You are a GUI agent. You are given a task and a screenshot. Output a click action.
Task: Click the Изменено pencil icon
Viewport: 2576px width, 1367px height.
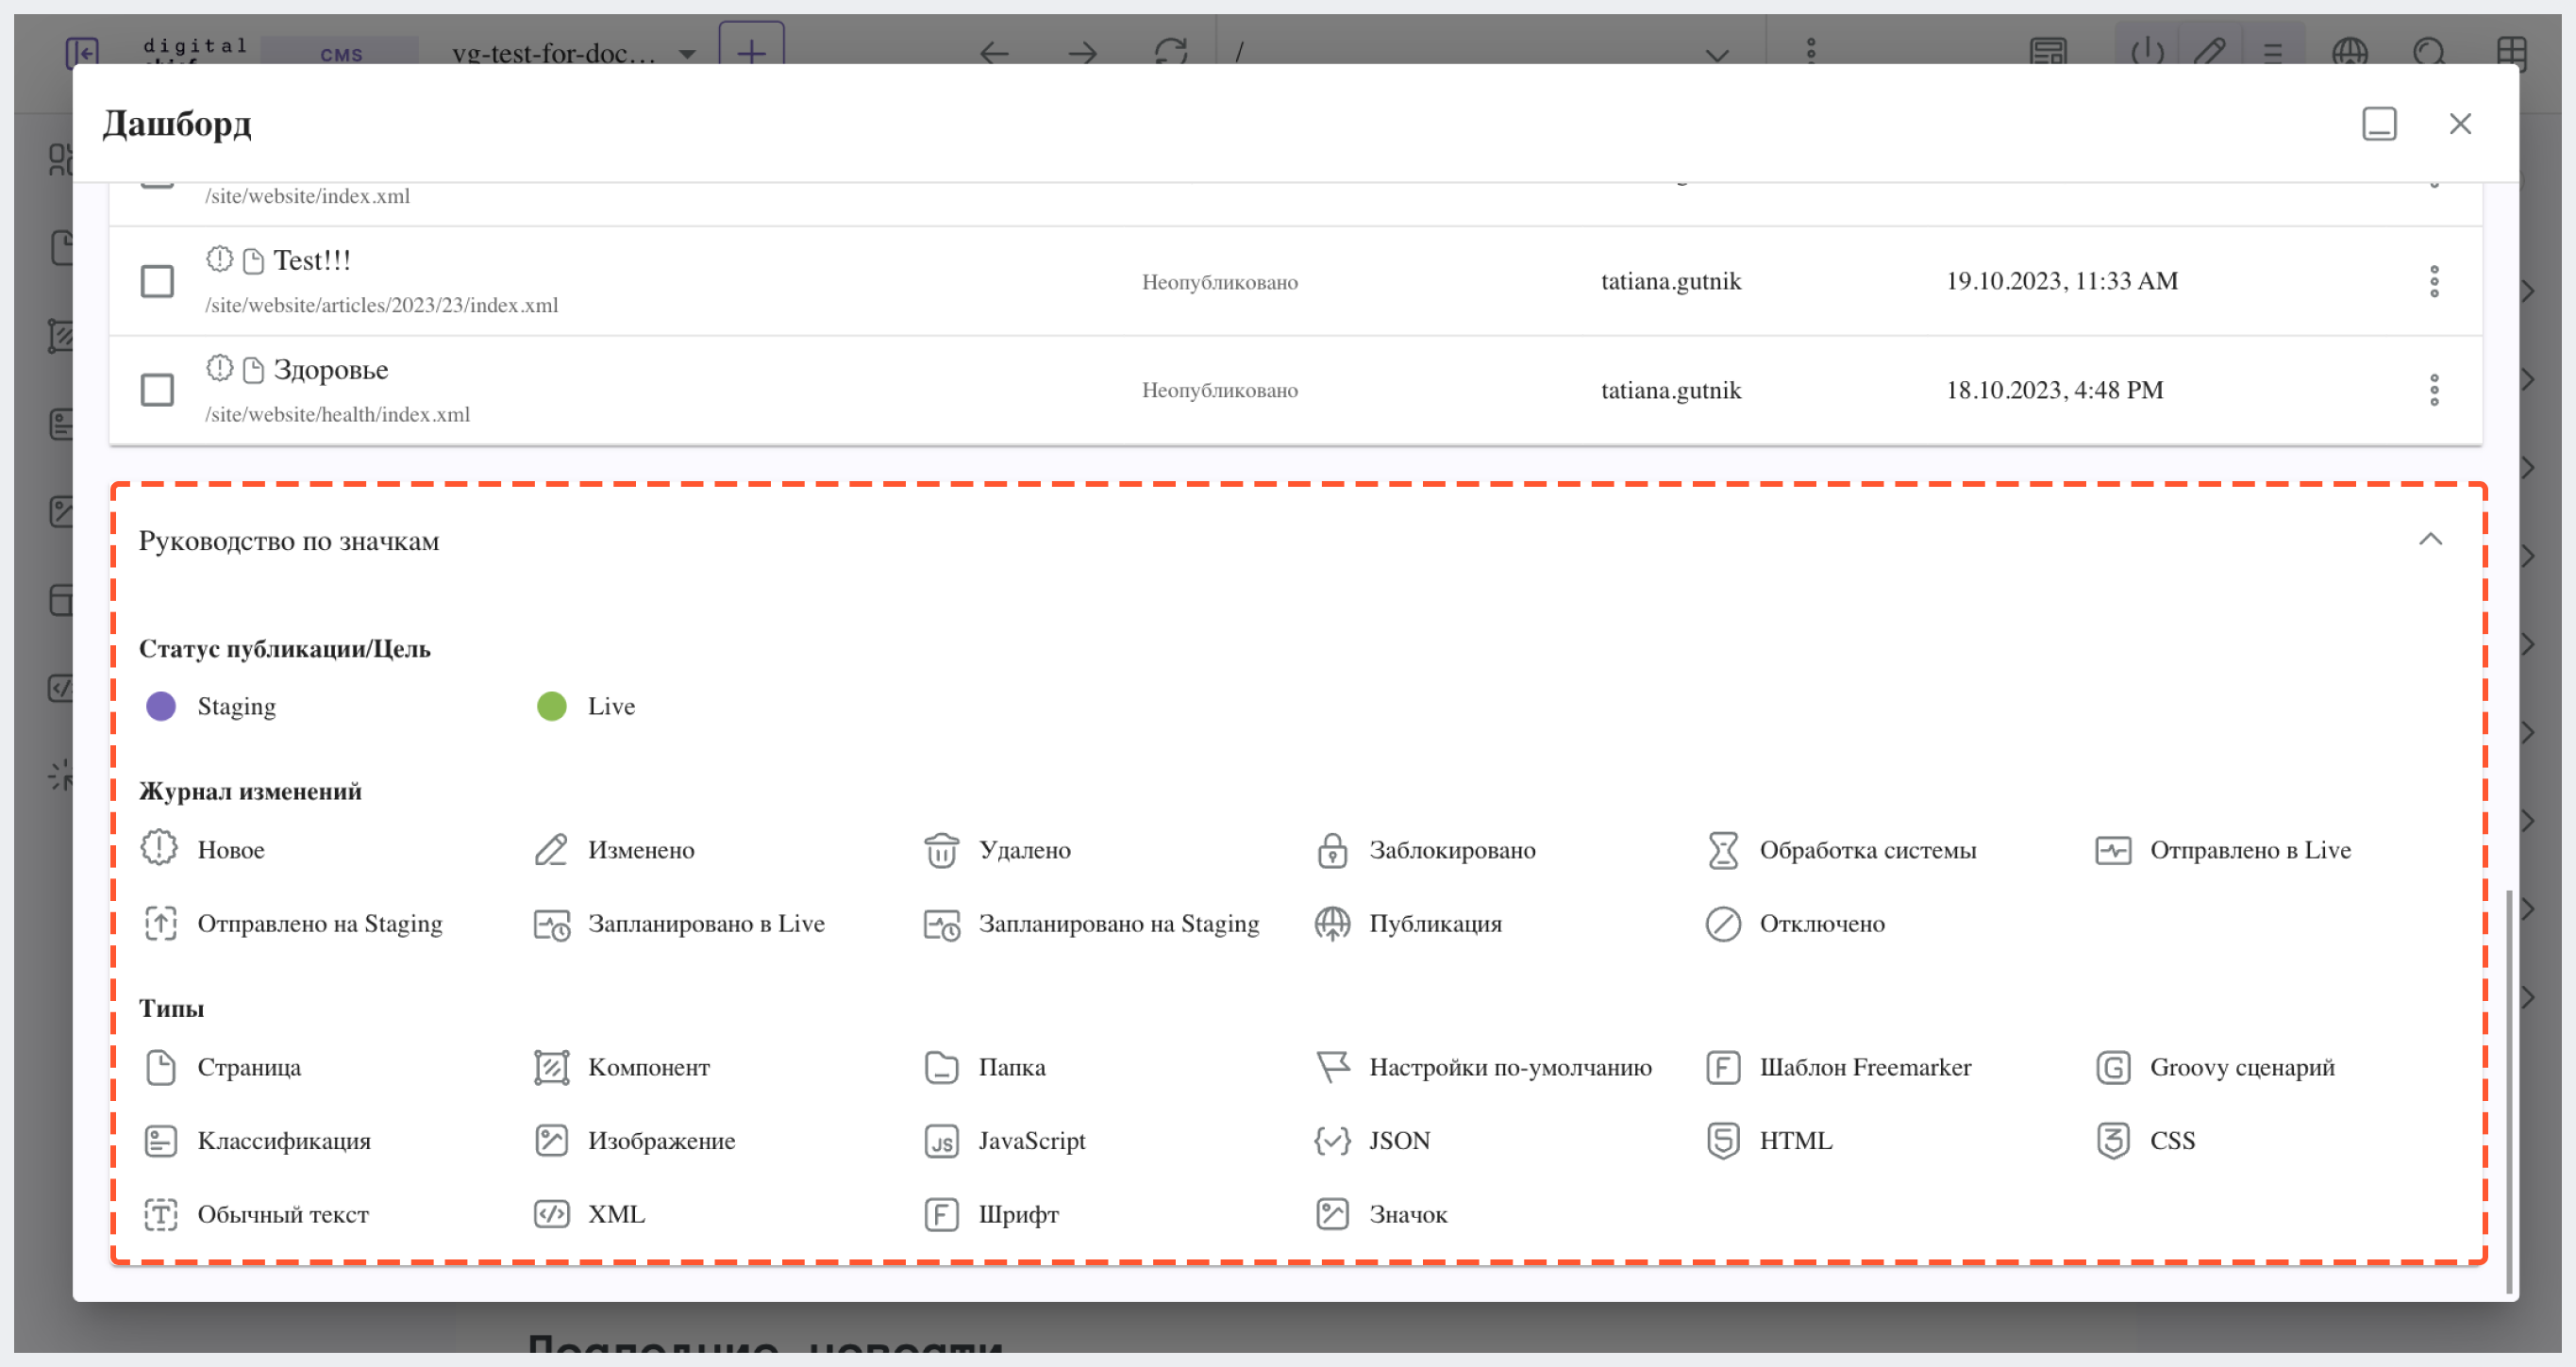coord(551,849)
